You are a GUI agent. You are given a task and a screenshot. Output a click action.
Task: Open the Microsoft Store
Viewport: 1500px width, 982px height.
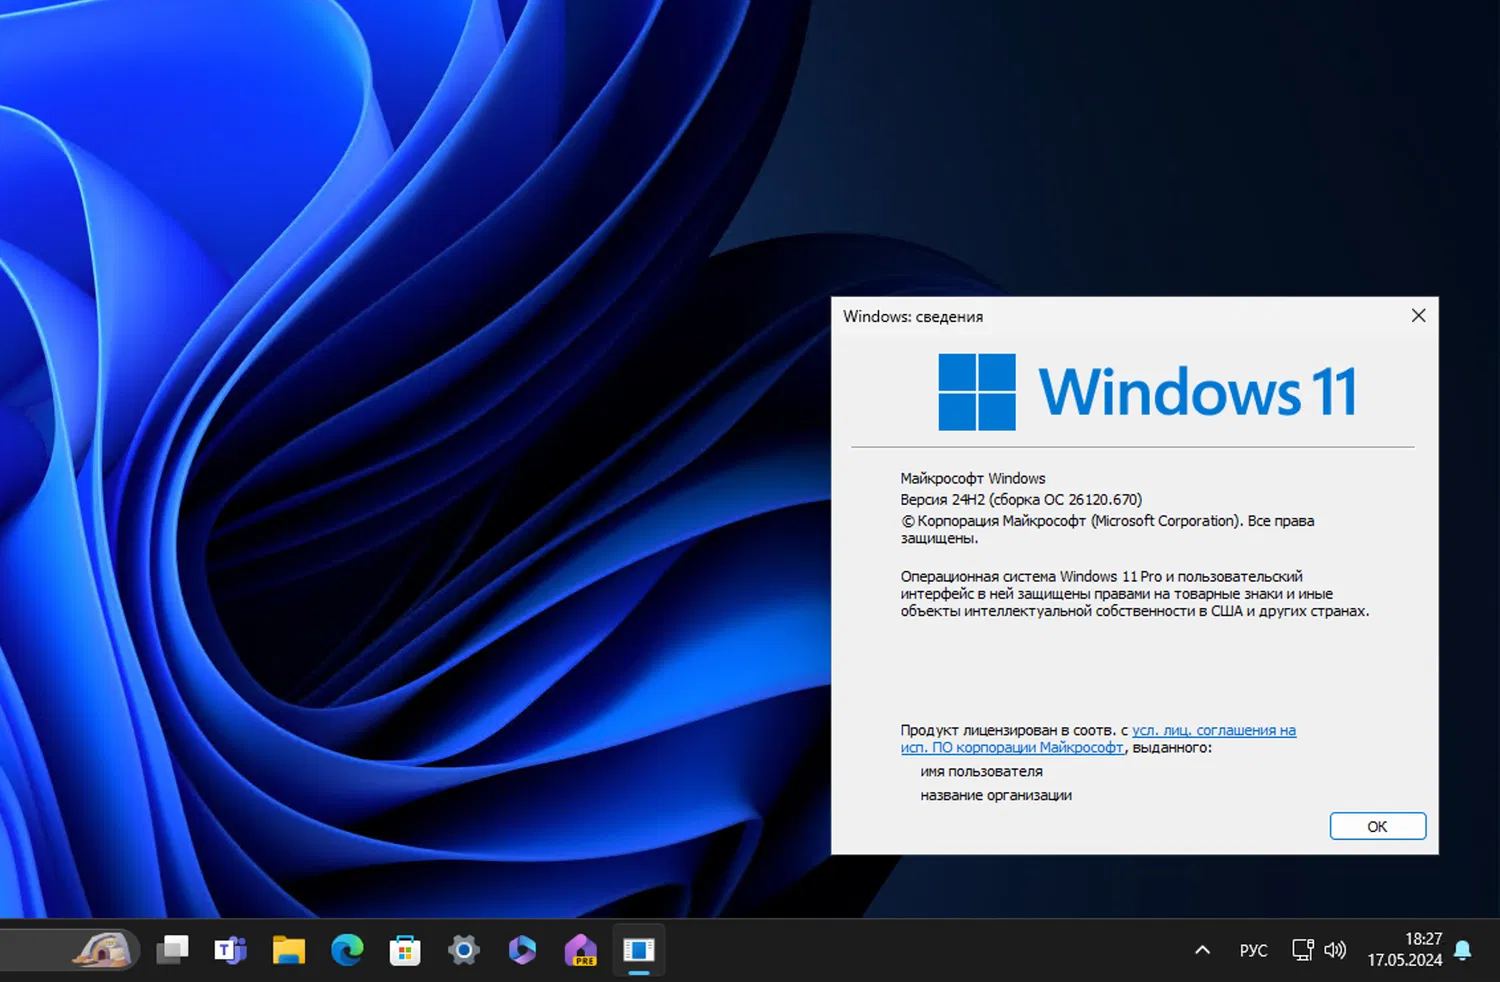(404, 950)
